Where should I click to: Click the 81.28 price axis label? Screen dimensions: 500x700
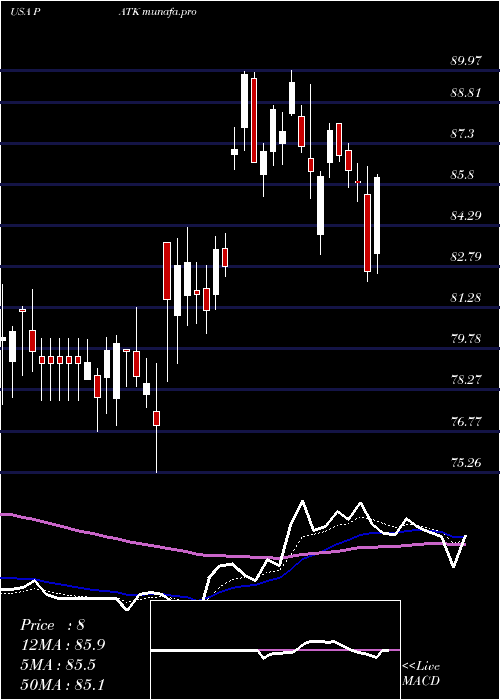[466, 298]
